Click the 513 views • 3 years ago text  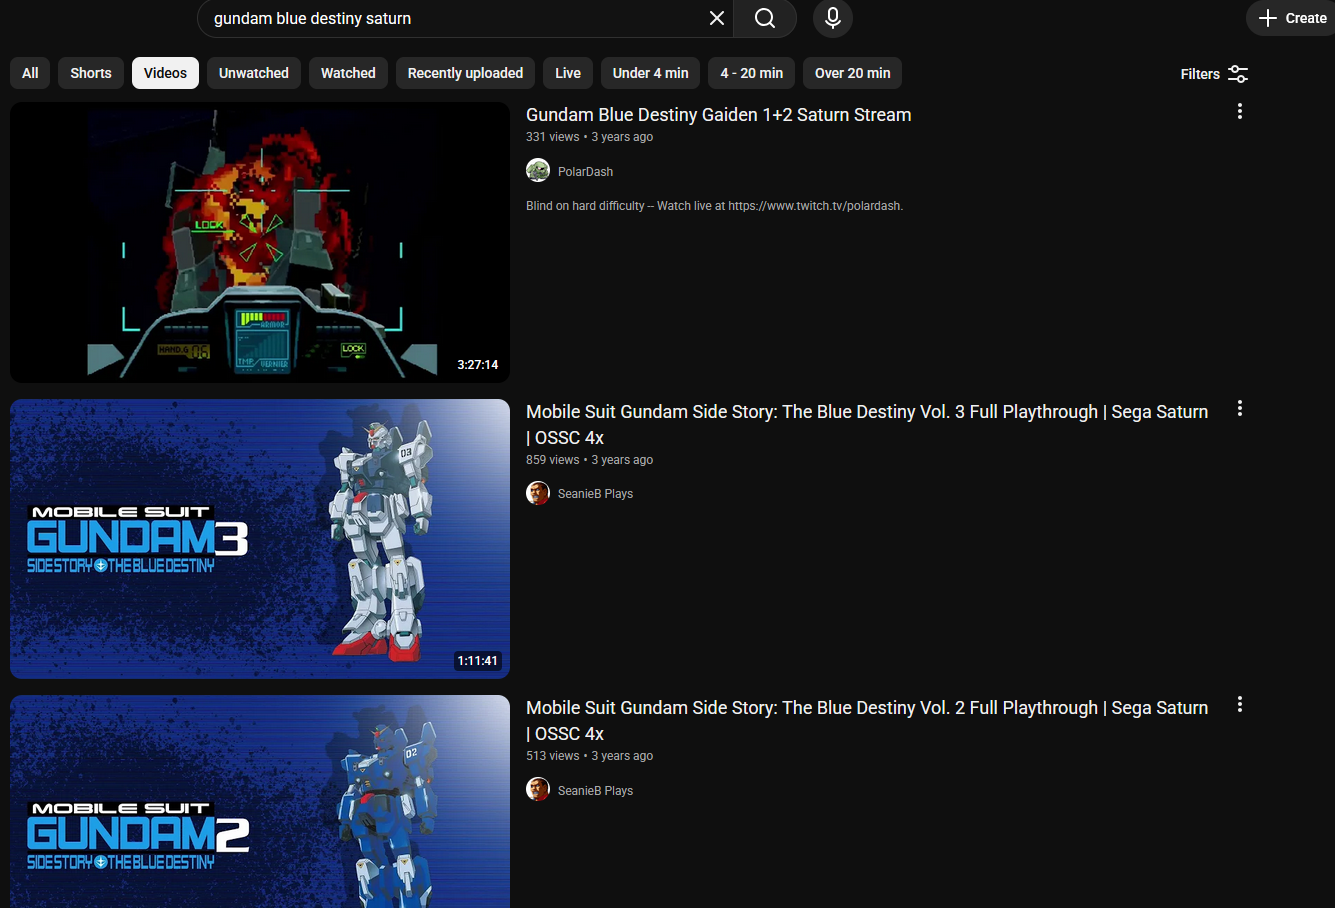[x=589, y=756]
